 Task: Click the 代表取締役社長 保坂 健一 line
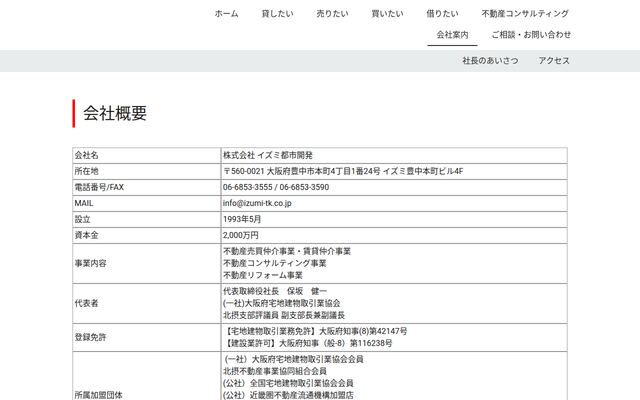[275, 291]
